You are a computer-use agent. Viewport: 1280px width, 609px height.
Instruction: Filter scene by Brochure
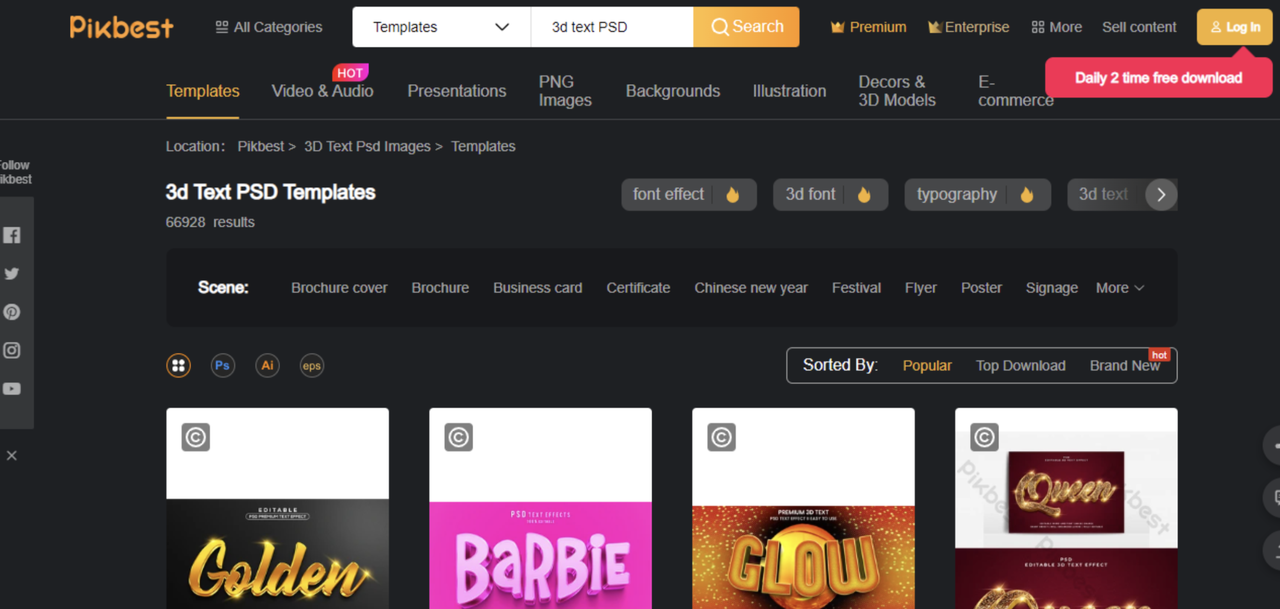(440, 288)
